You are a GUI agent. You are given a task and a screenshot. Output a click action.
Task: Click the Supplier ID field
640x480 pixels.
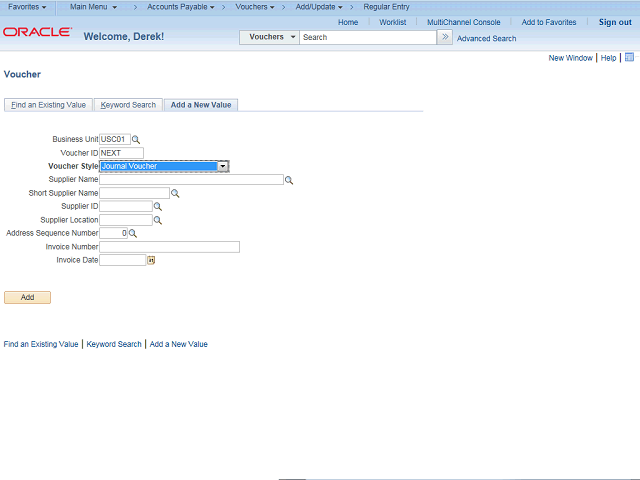(x=126, y=207)
